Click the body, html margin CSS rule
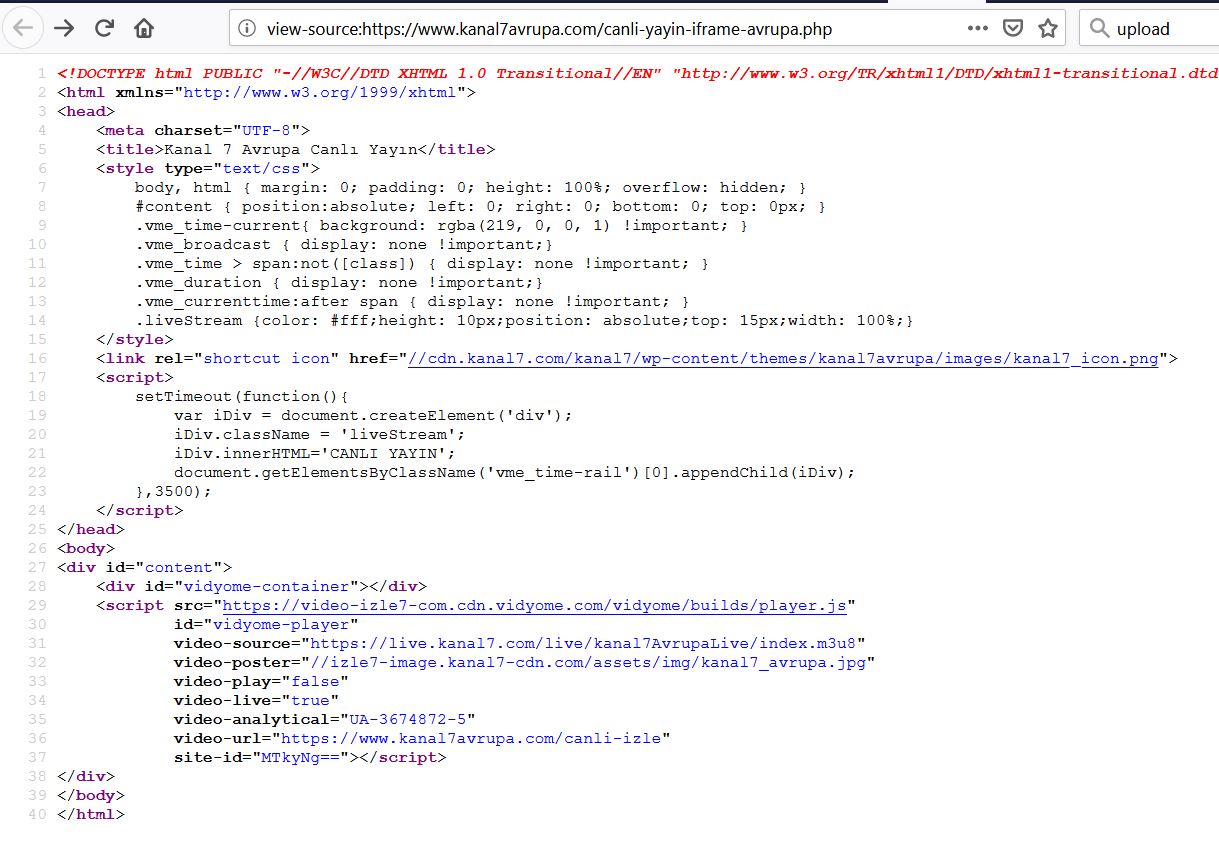Viewport: 1219px width, 859px height. tap(471, 187)
